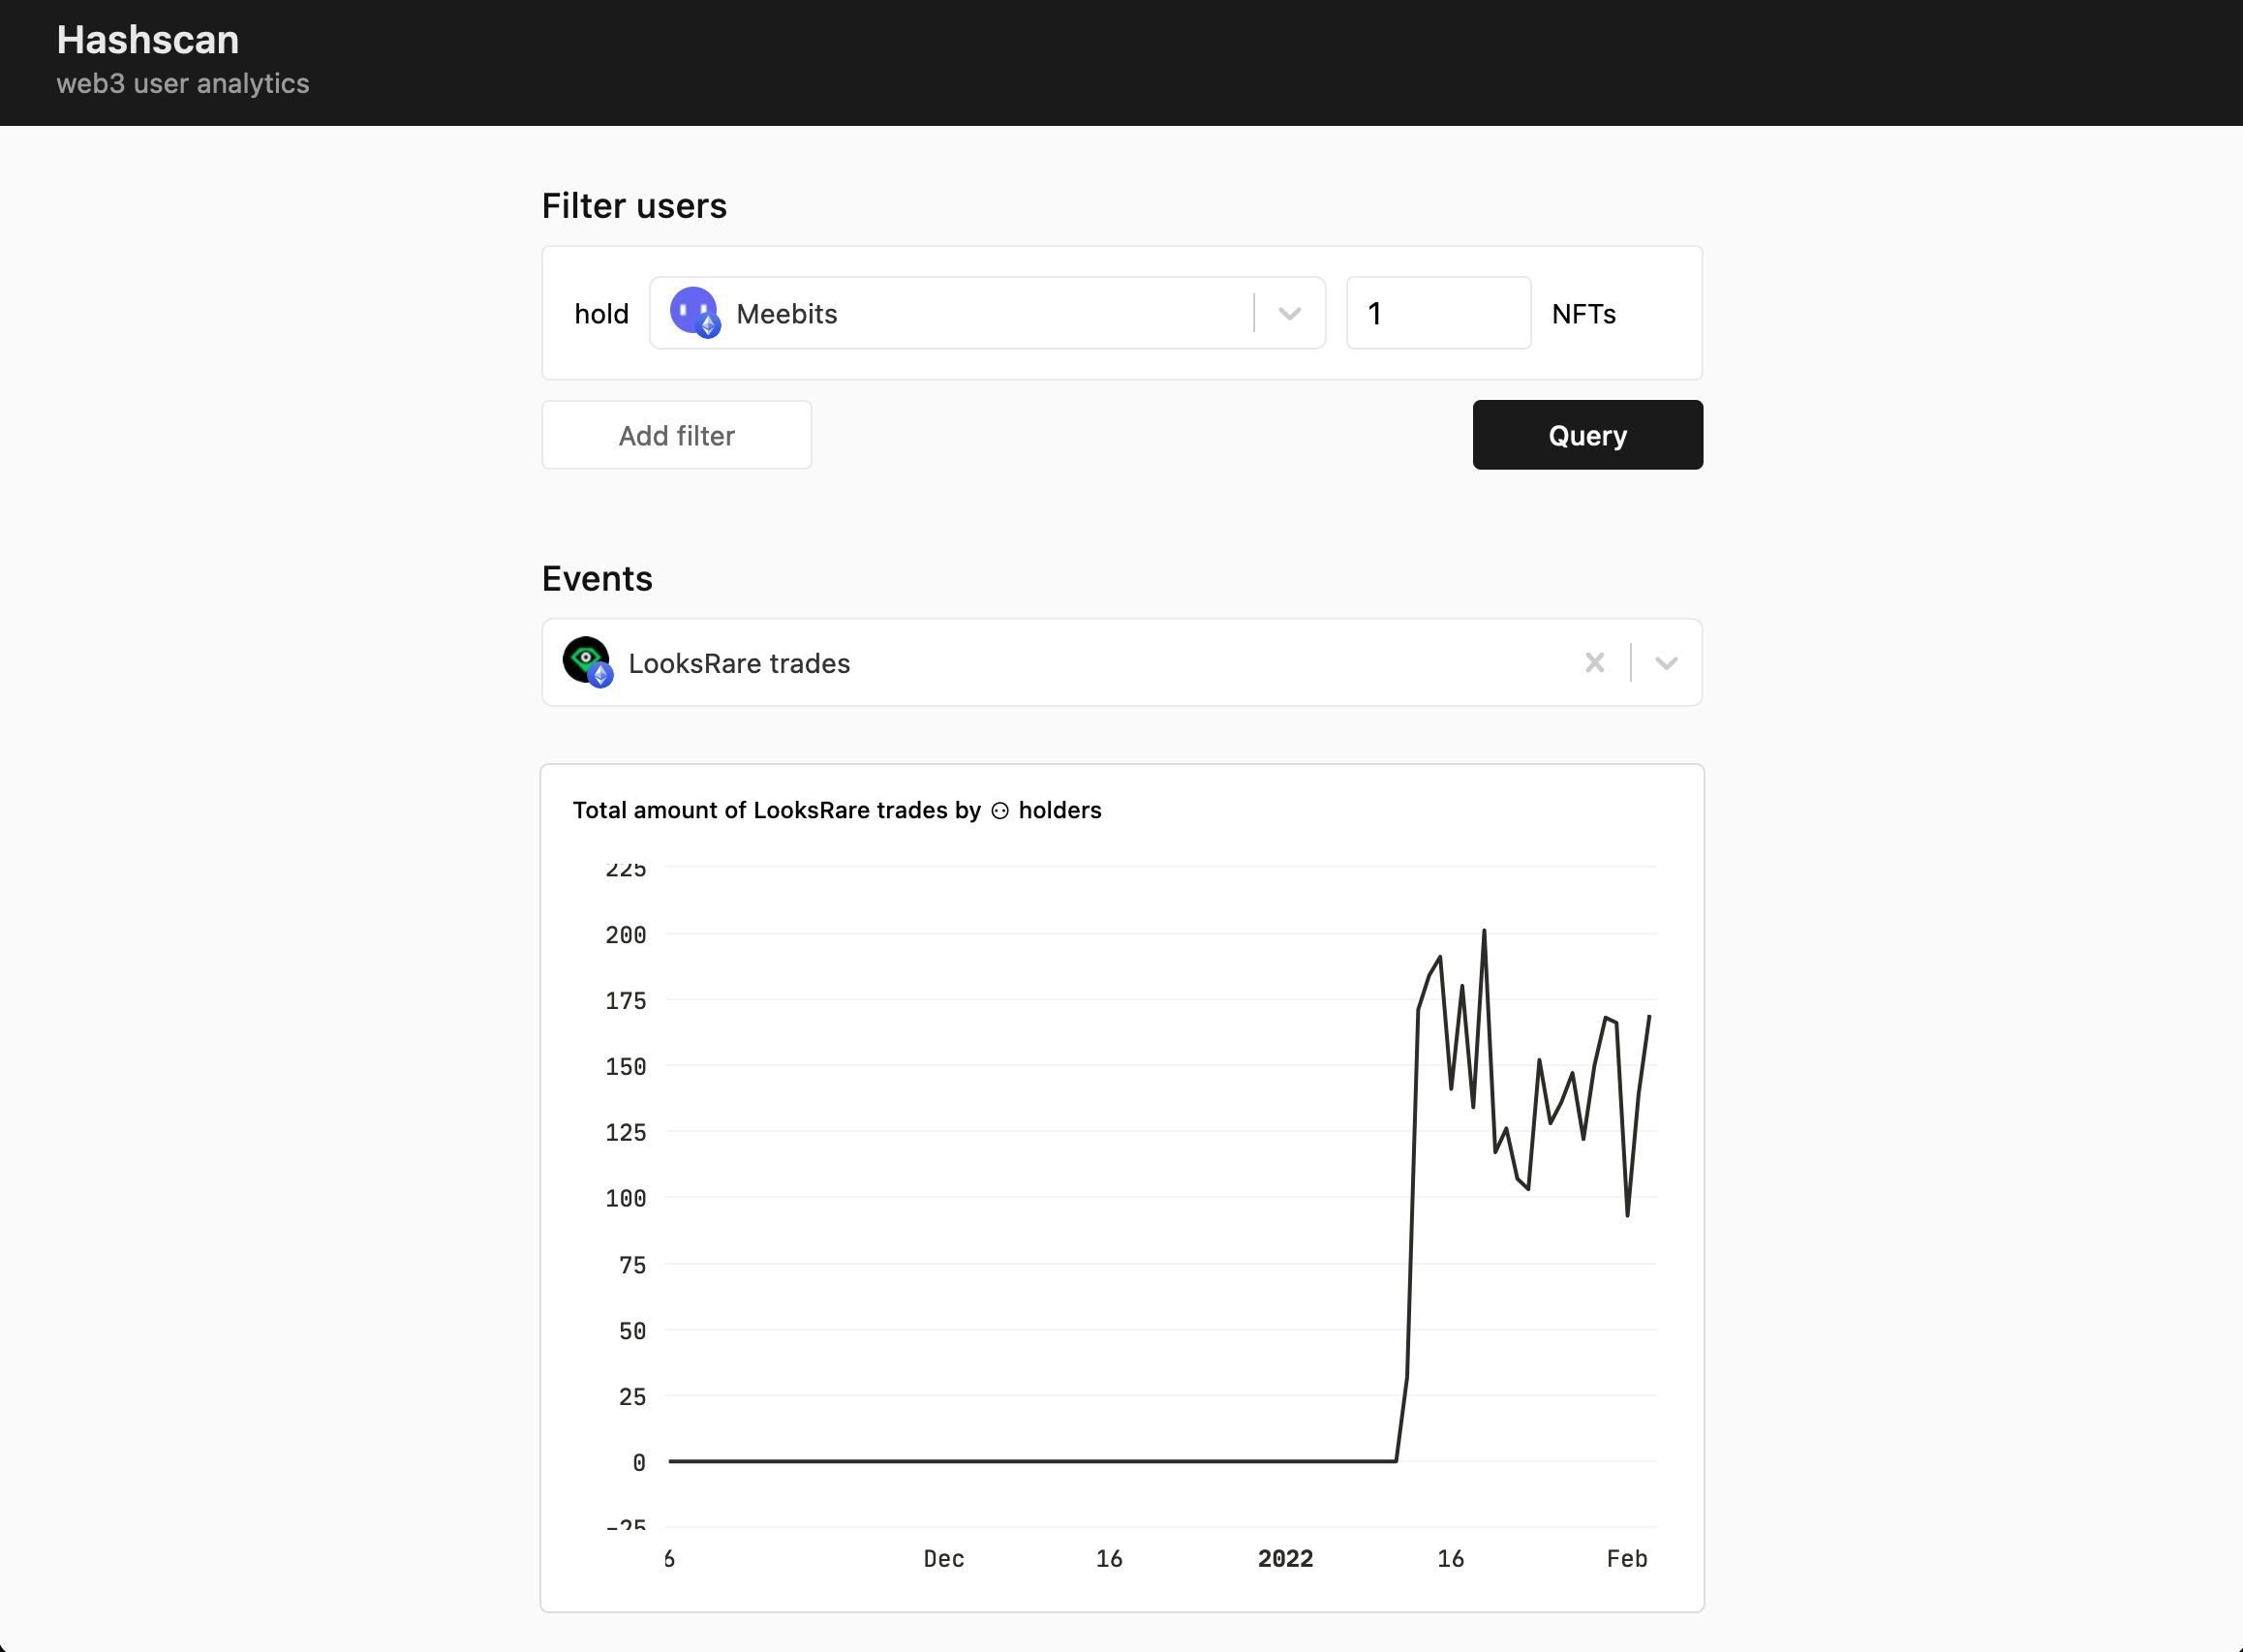Expand the Meebits collection dropdown chevron
The image size is (2243, 1652).
1290,314
